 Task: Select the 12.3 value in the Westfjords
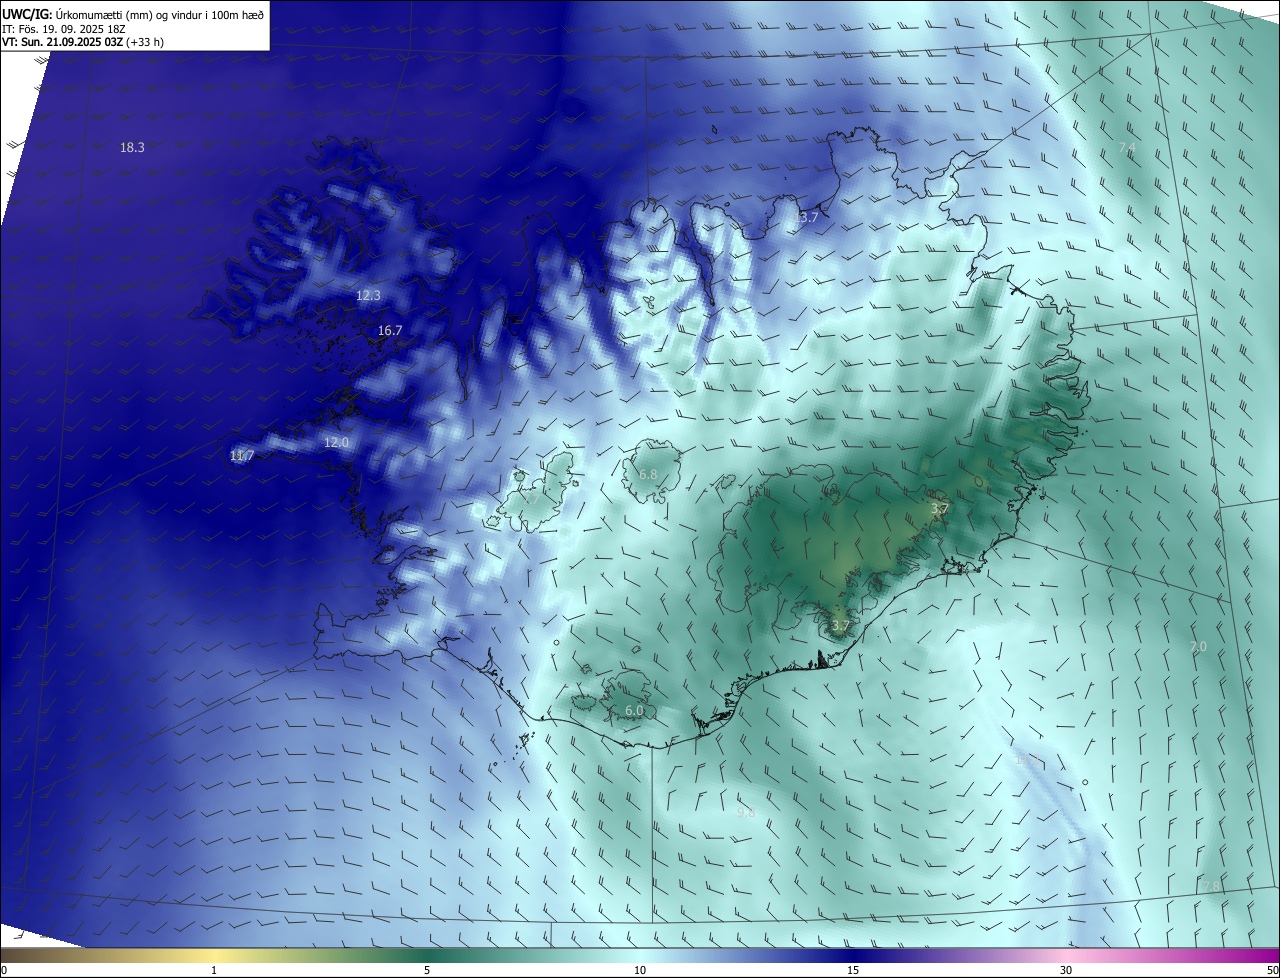pyautogui.click(x=368, y=296)
